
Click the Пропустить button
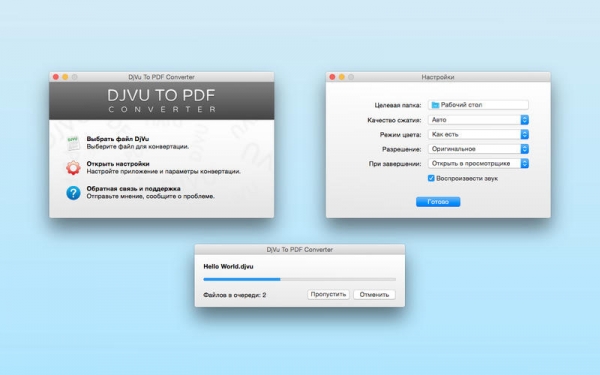point(328,295)
